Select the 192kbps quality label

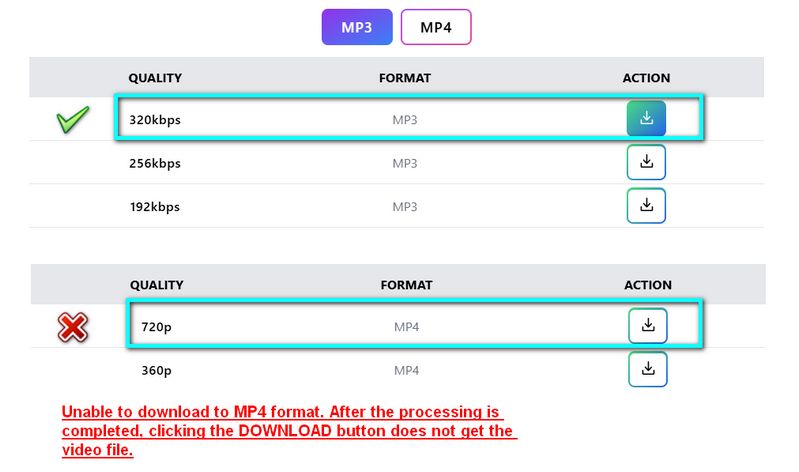[x=155, y=206]
